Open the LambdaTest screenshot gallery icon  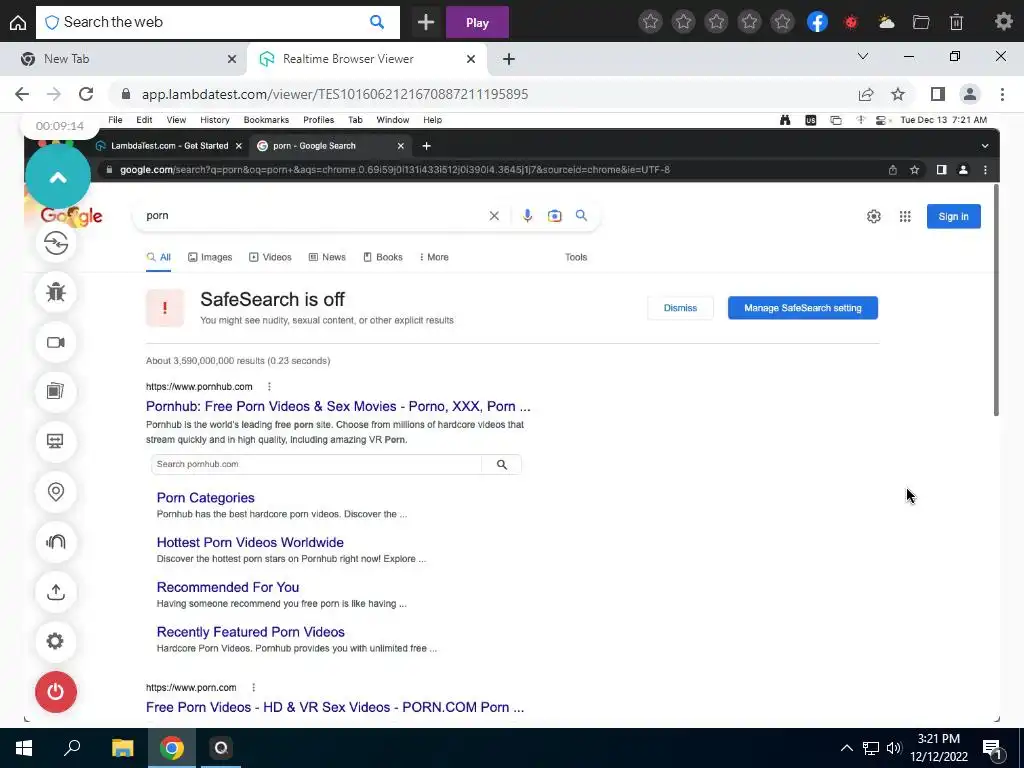click(x=56, y=391)
